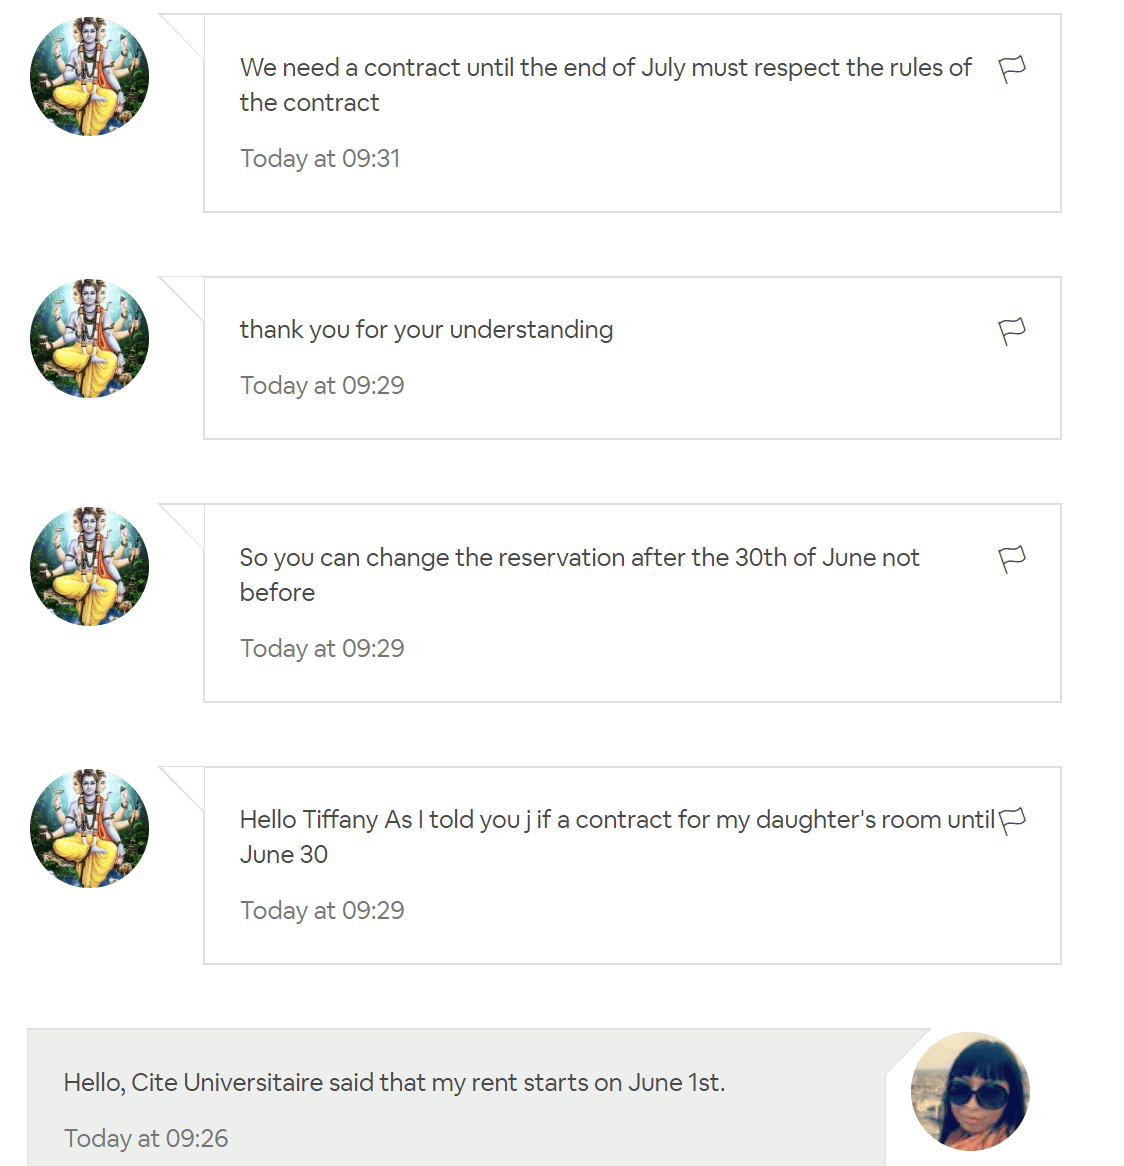The image size is (1124, 1166).
Task: Open sender avatar beside 'change the reservation' message
Action: 89,566
